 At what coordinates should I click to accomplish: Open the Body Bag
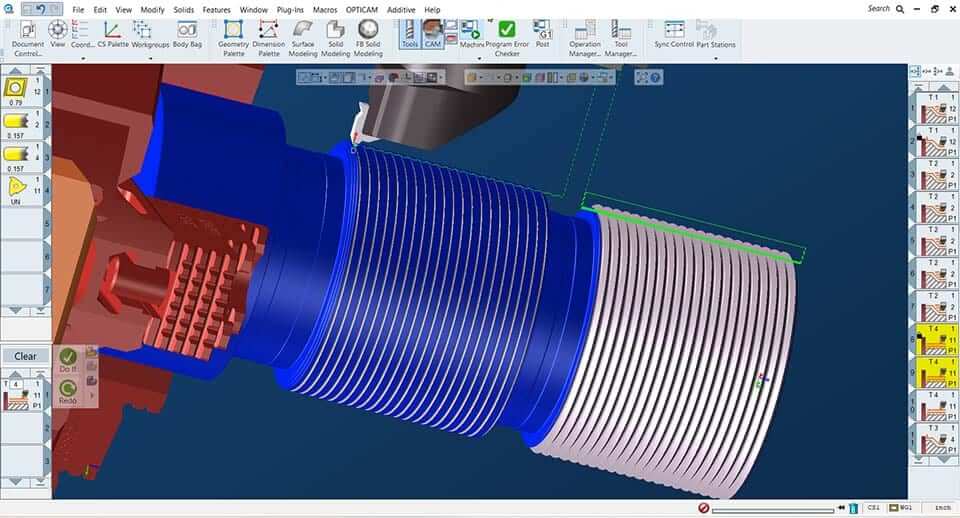[187, 37]
